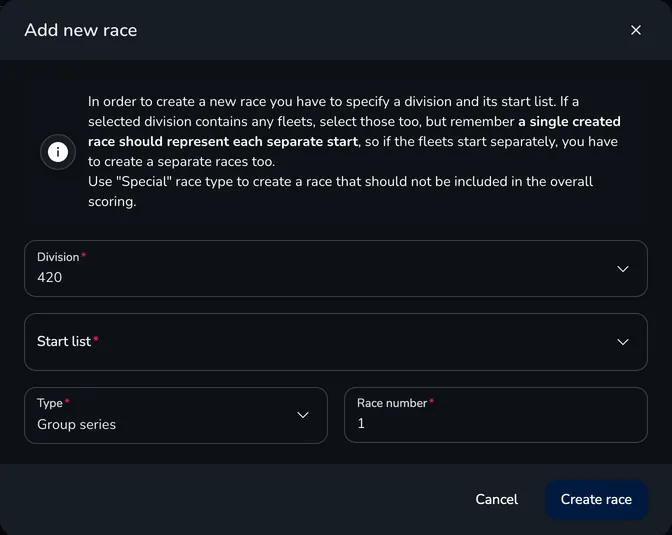Open the Type dropdown showing Group series
Screen dimensions: 672x535
pos(176,415)
